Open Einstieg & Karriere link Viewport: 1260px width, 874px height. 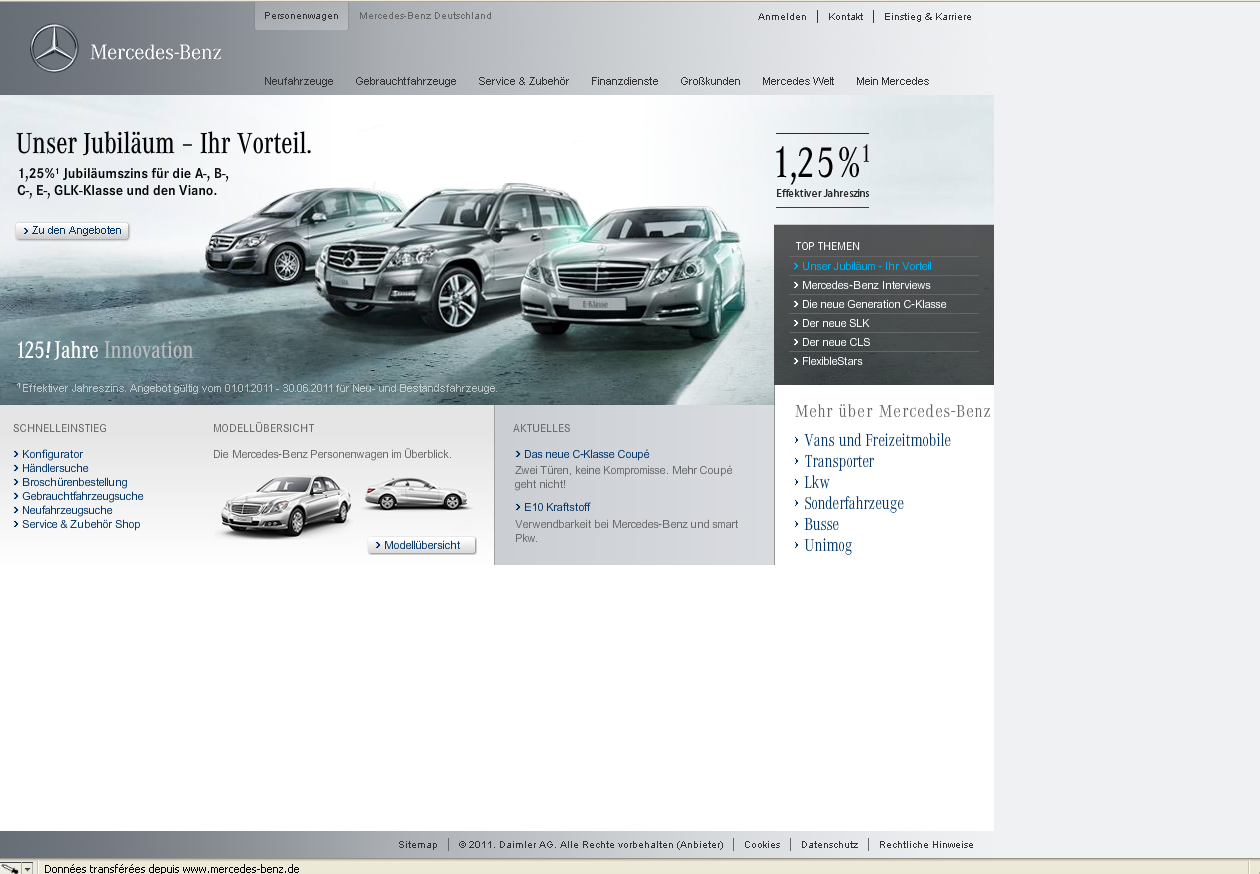point(927,17)
